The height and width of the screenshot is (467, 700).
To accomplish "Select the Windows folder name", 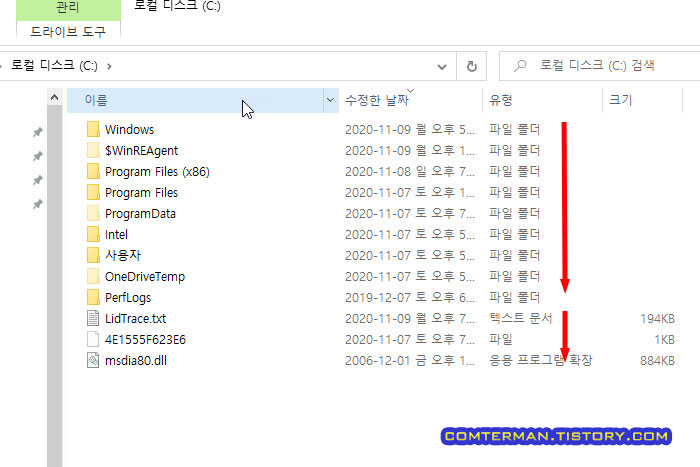I will 129,129.
